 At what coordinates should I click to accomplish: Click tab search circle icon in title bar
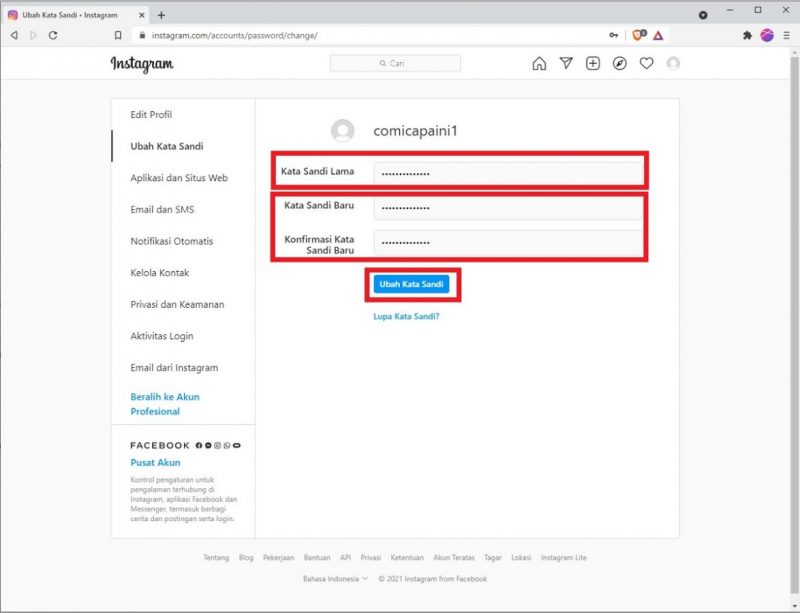[x=703, y=15]
